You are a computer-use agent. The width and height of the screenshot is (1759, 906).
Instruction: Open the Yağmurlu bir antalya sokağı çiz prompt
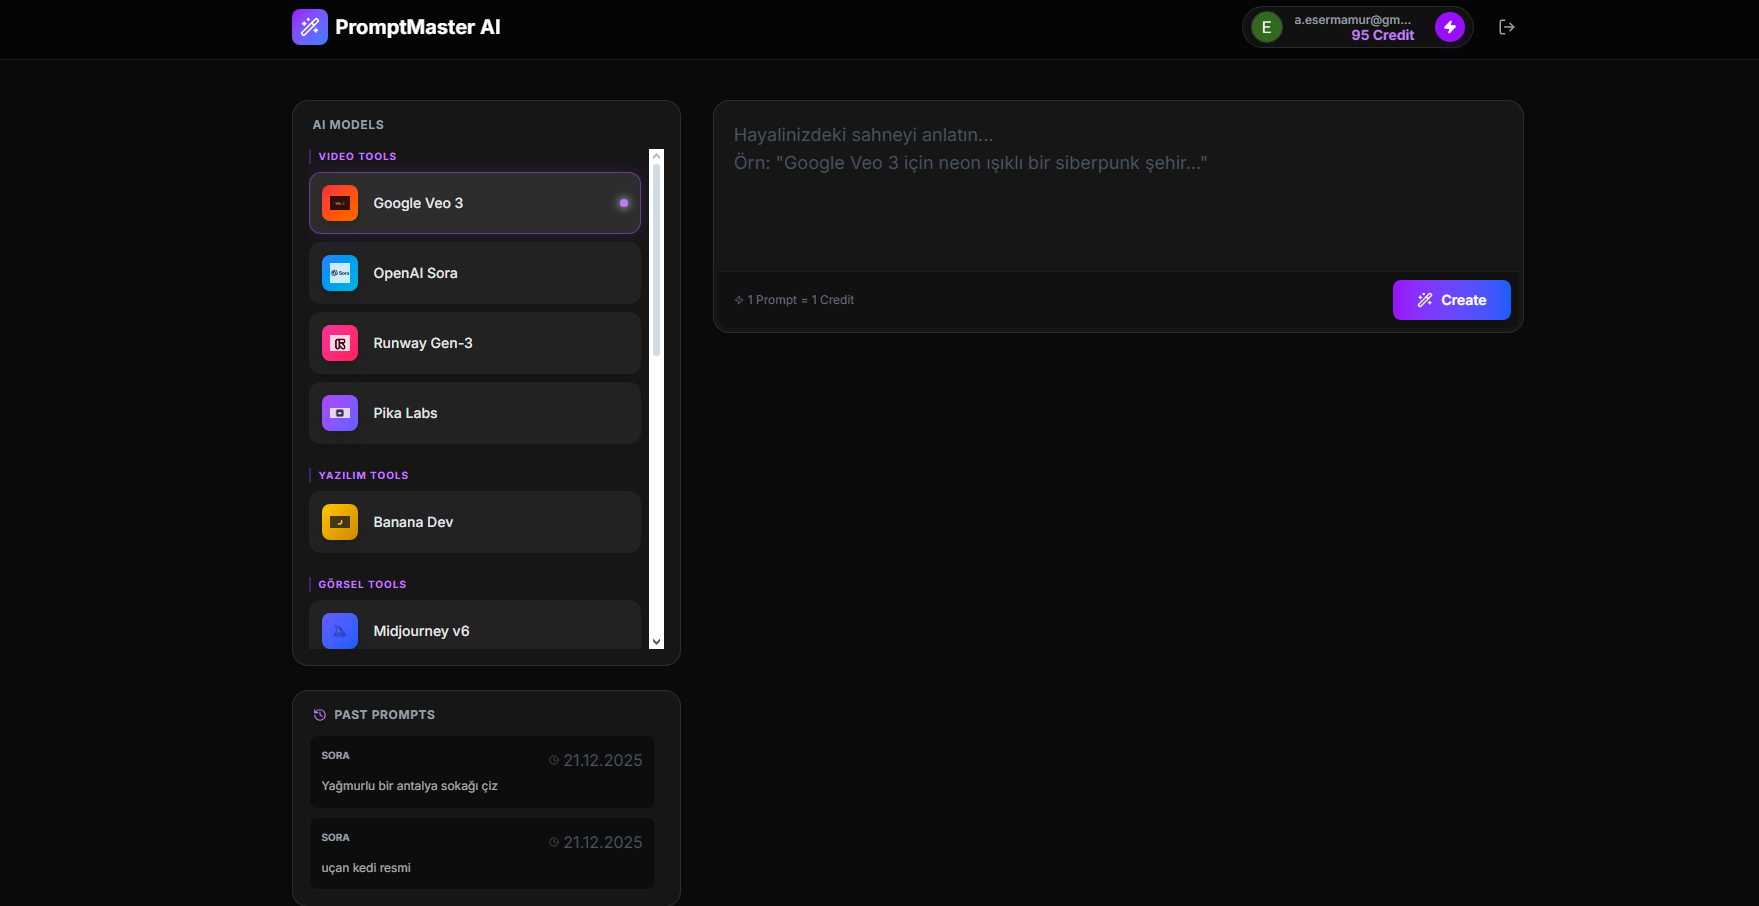click(x=482, y=772)
